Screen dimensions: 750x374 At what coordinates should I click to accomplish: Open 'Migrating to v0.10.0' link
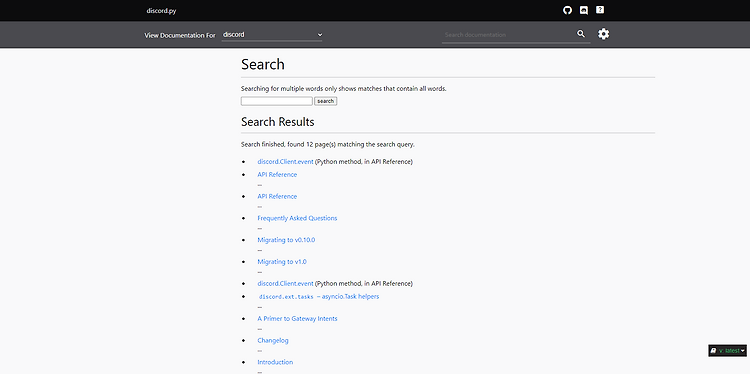(286, 240)
